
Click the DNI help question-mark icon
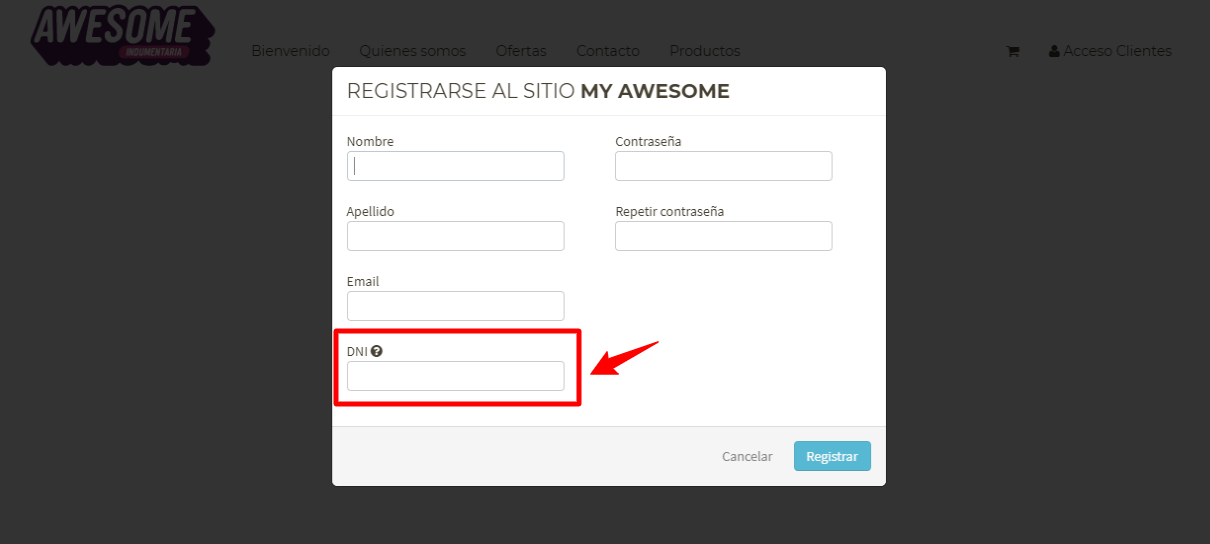377,351
